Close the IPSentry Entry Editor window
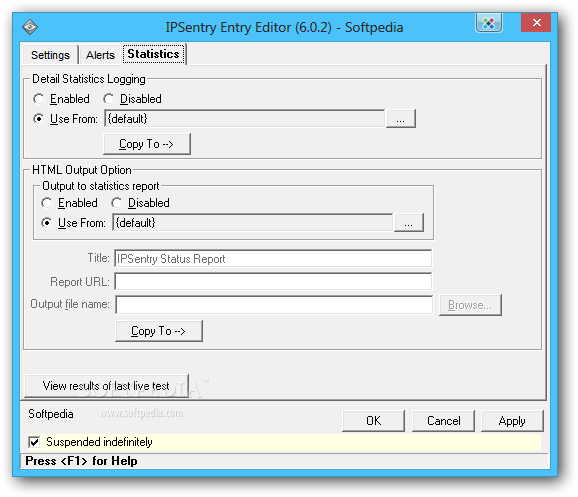The height and width of the screenshot is (497, 578). click(536, 23)
